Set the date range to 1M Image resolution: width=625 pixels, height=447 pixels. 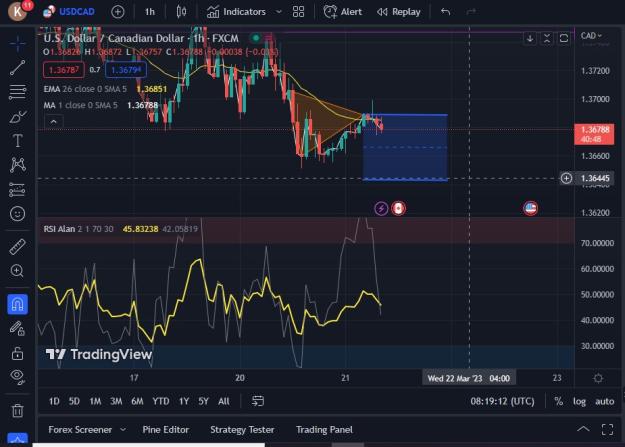tap(95, 401)
